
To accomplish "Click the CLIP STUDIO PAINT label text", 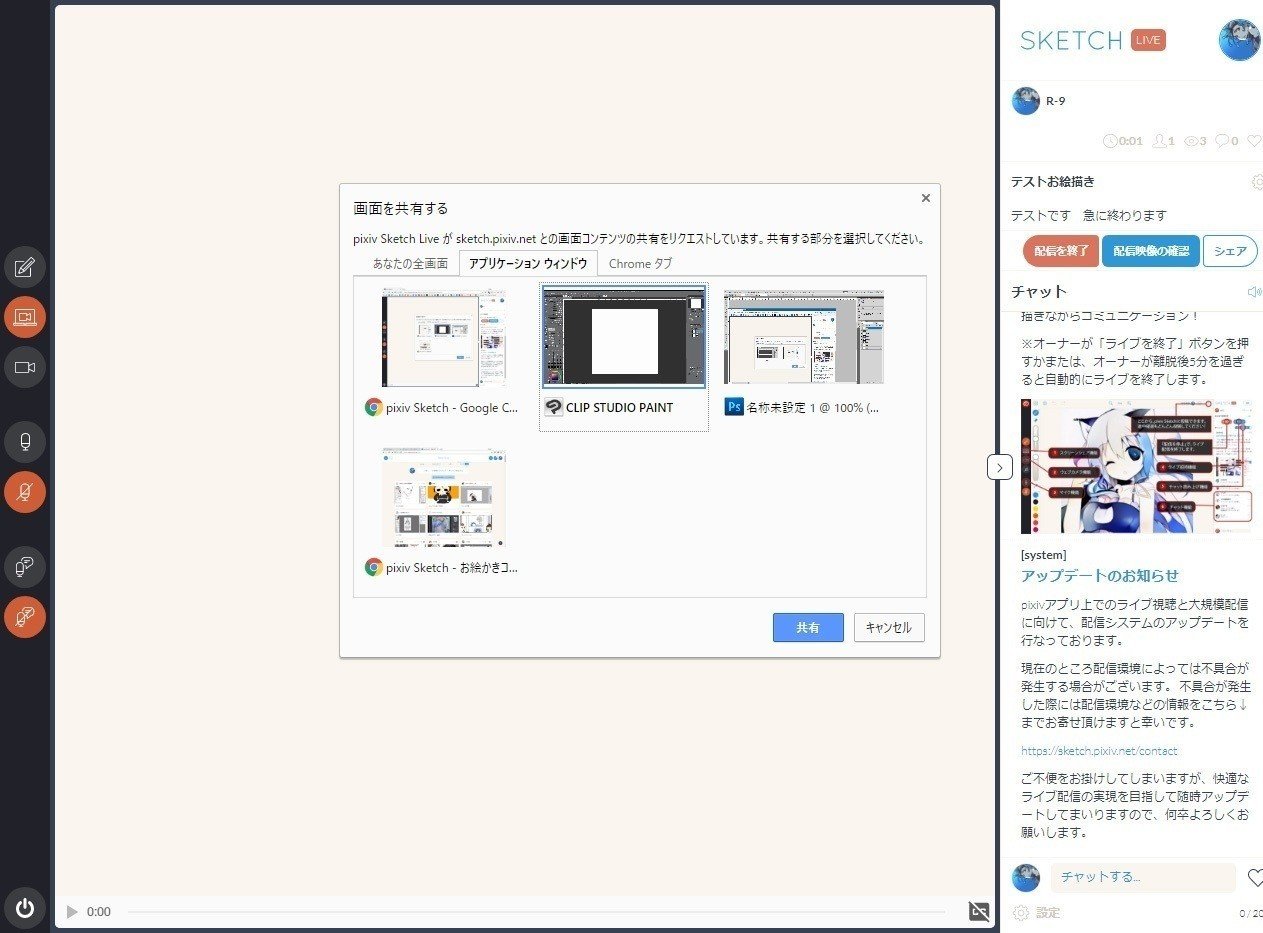I will pyautogui.click(x=619, y=408).
